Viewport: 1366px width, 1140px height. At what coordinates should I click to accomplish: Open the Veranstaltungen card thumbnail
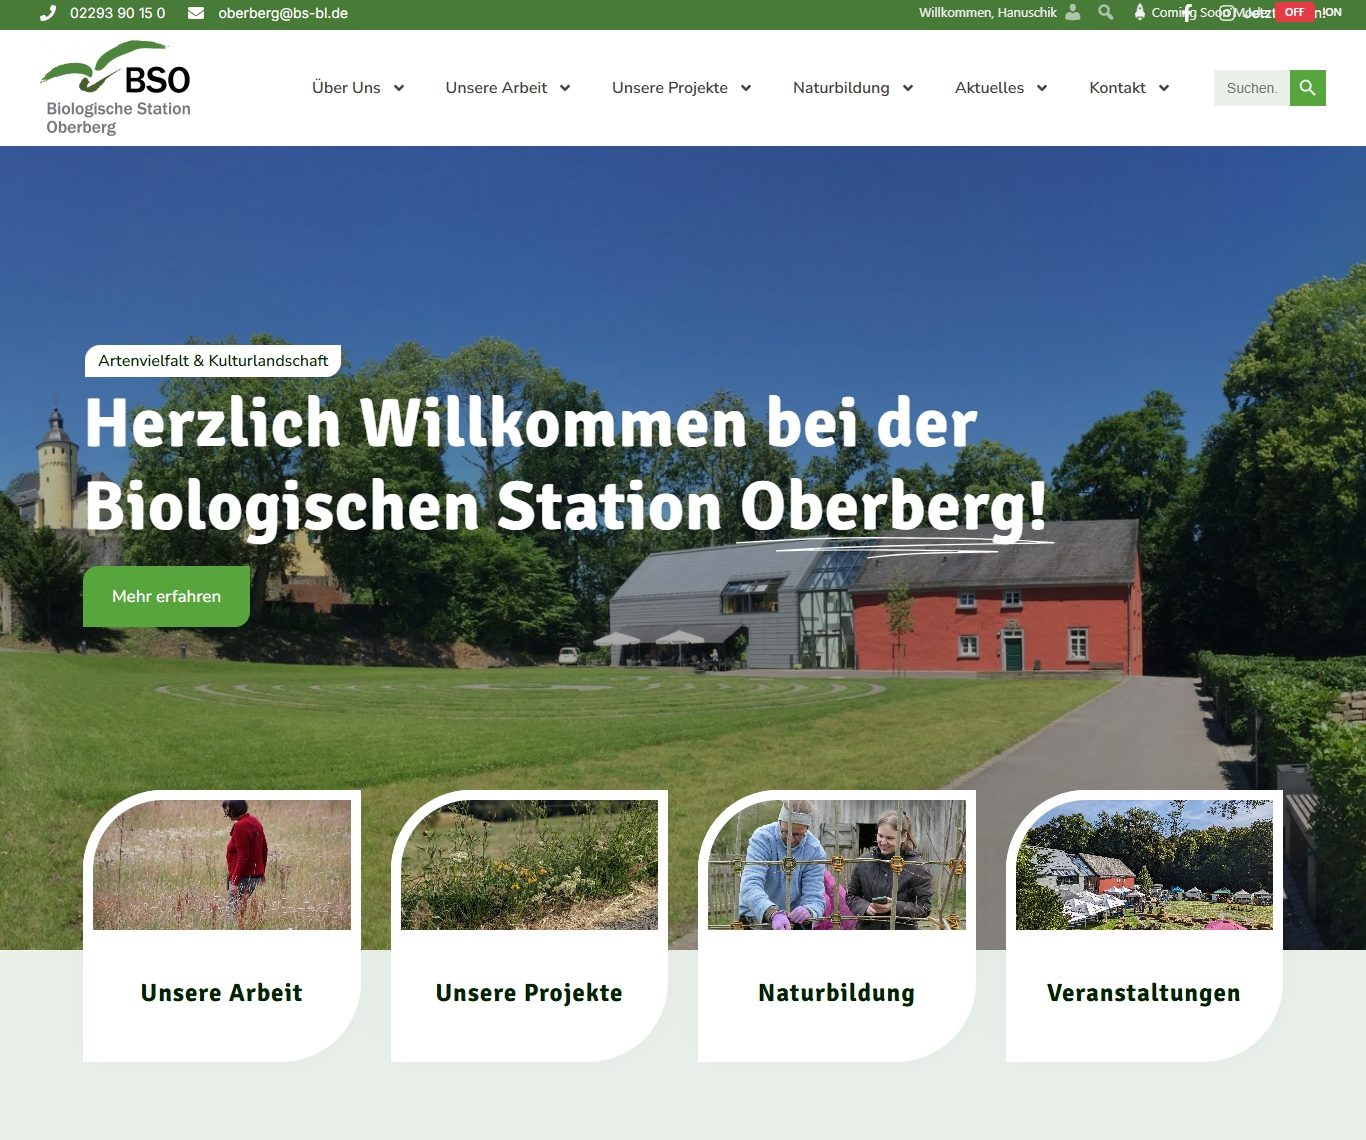[x=1144, y=865]
